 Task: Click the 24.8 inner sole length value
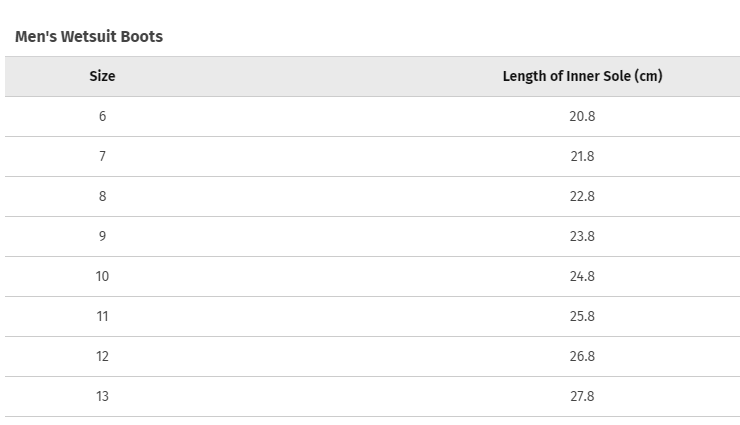(582, 276)
